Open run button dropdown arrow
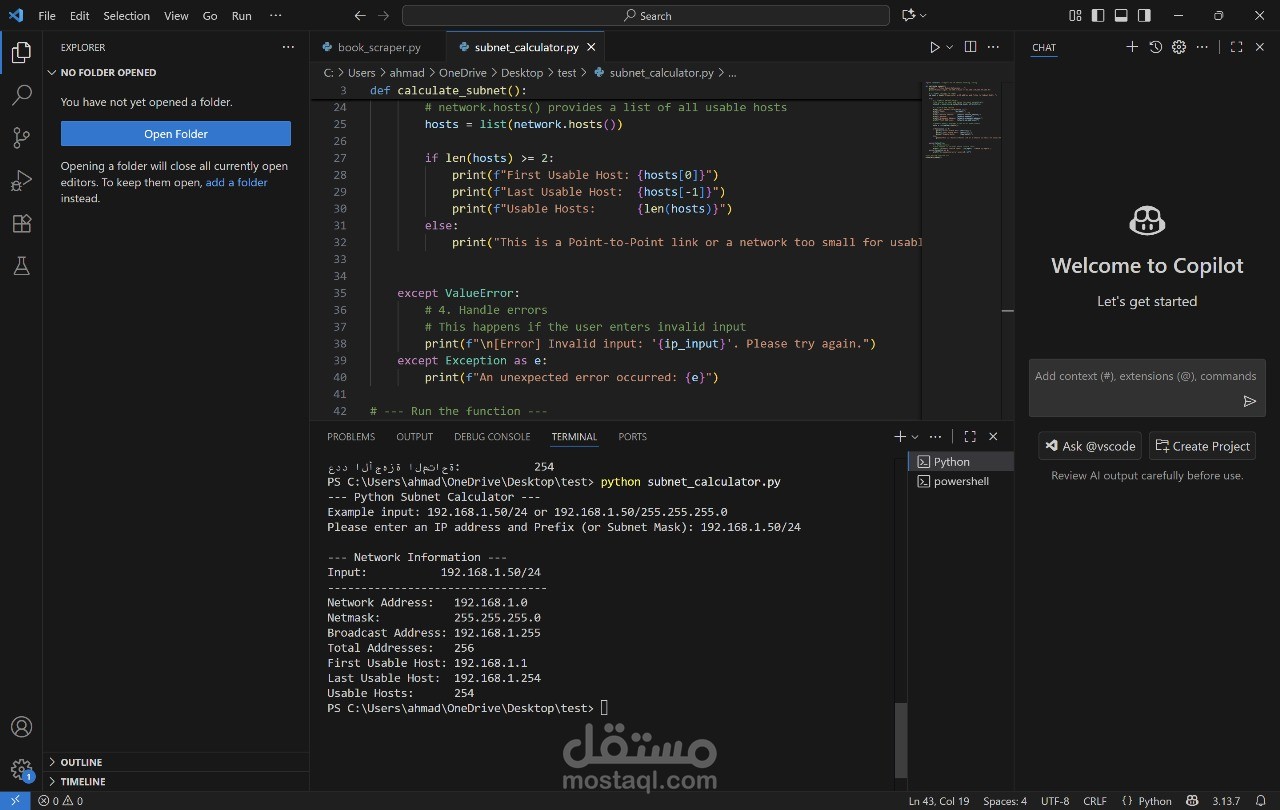The width and height of the screenshot is (1280, 810). 949,47
